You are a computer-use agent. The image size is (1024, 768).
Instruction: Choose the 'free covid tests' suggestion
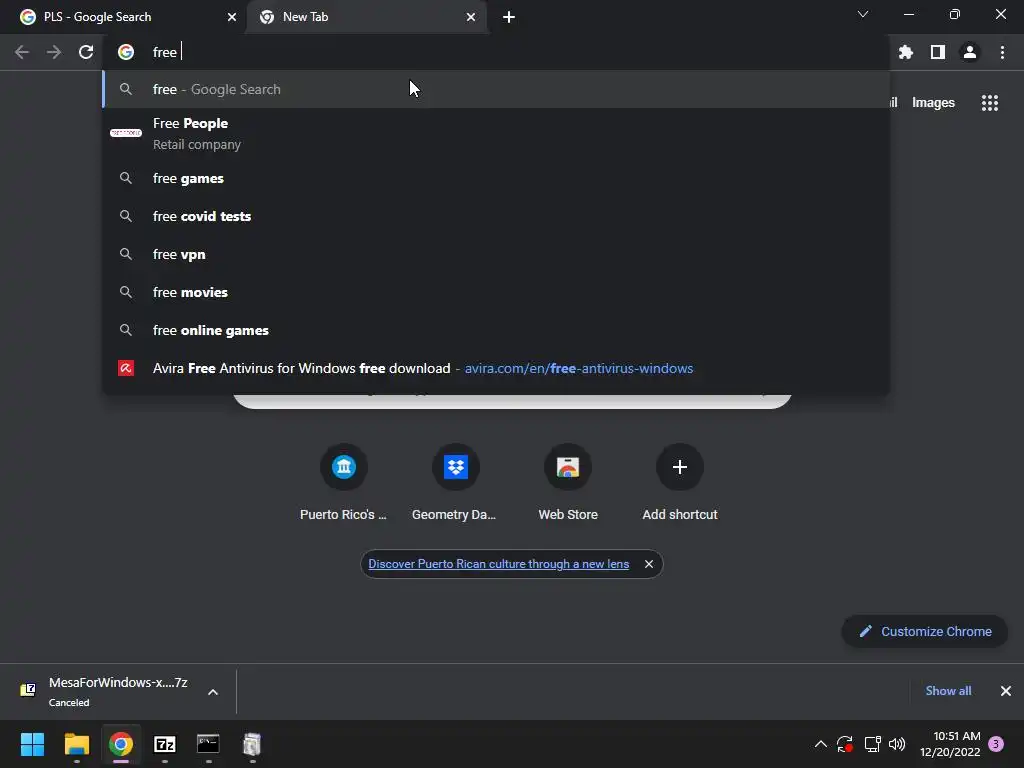tap(496, 216)
